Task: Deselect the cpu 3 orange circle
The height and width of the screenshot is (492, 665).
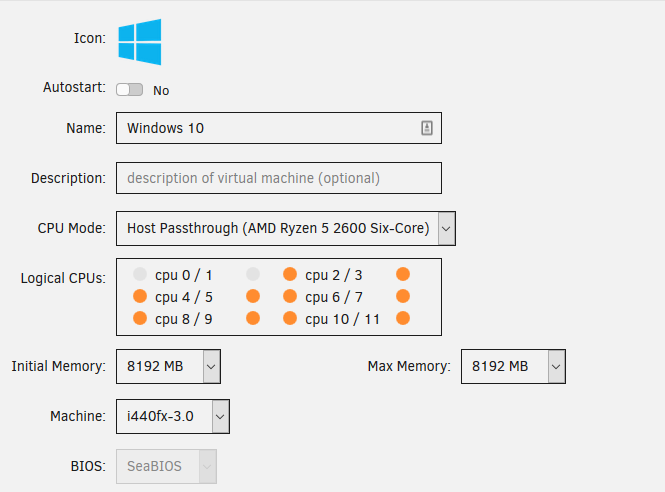Action: tap(403, 274)
